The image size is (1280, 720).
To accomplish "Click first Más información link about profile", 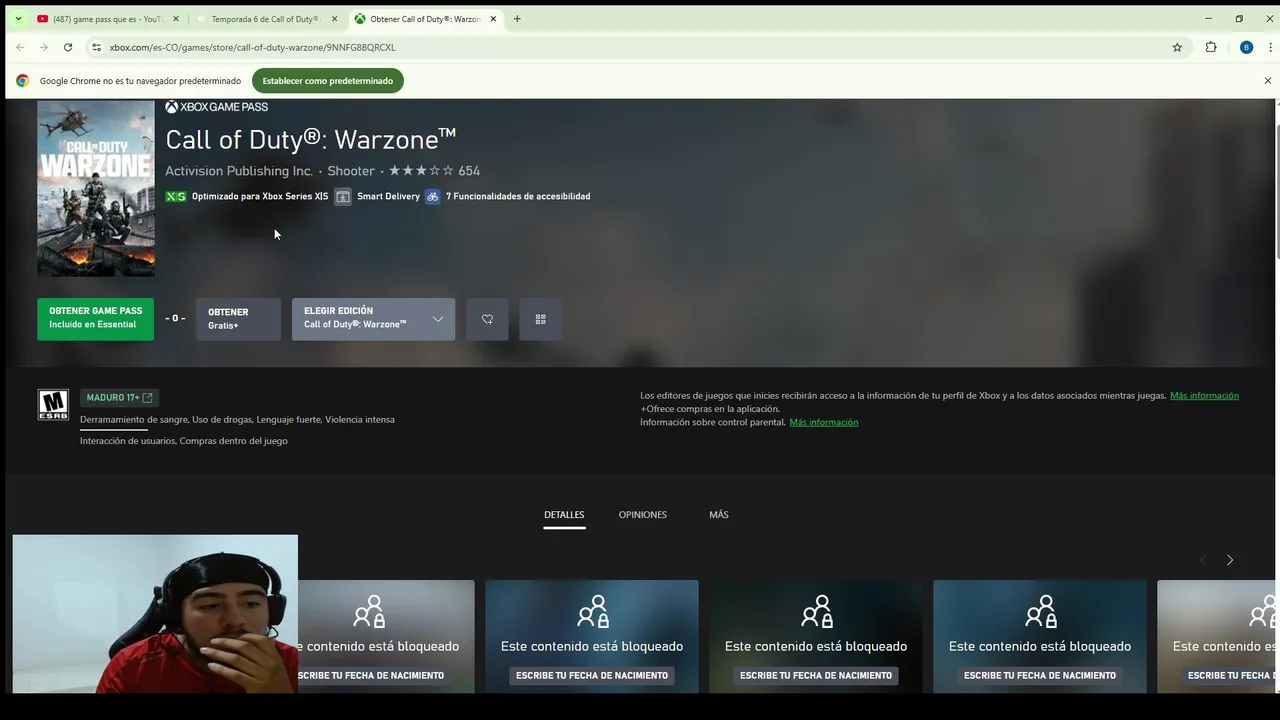I will coord(1204,396).
